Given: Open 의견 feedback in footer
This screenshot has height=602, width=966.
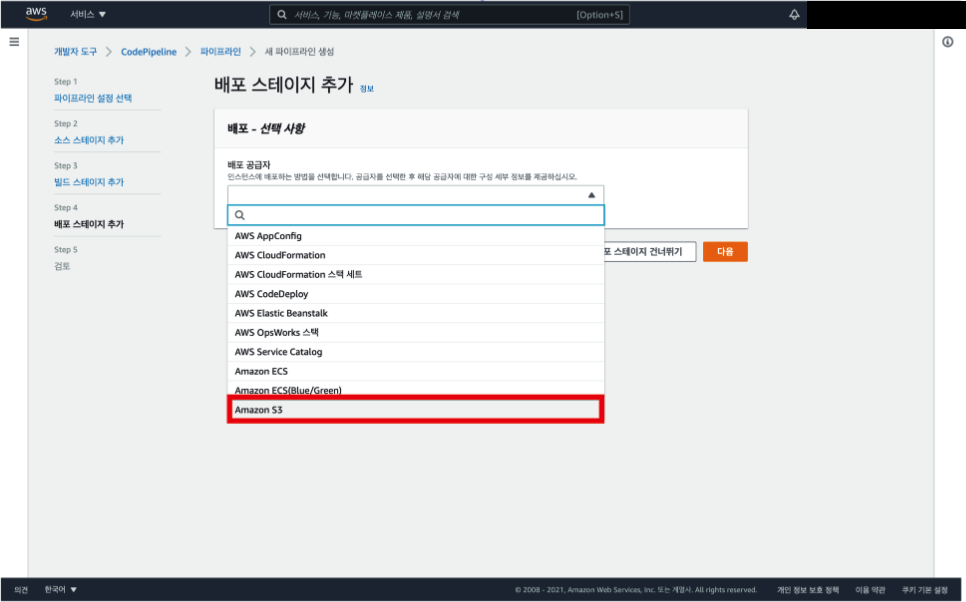Looking at the screenshot, I should [21, 590].
